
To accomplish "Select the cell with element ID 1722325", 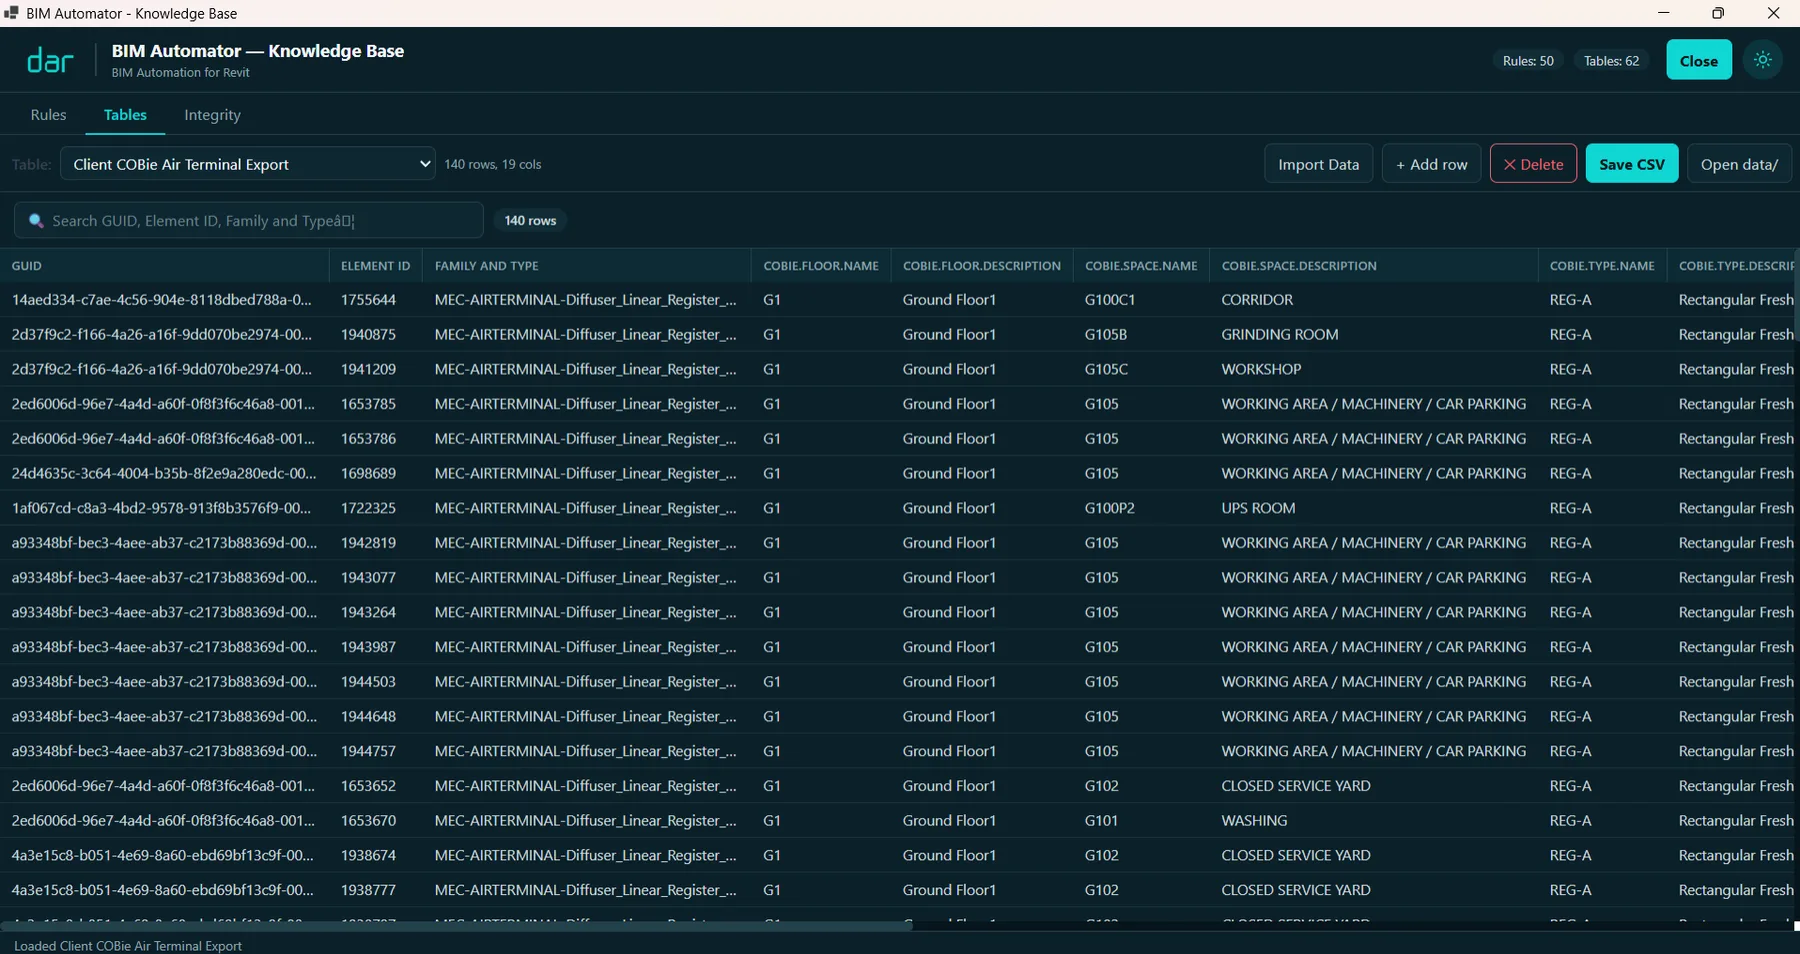I will [x=376, y=508].
